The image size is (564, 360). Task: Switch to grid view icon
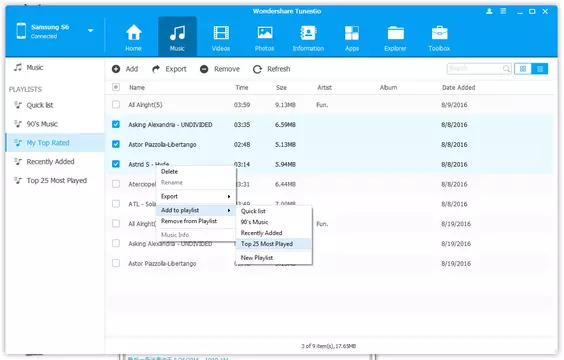point(523,69)
